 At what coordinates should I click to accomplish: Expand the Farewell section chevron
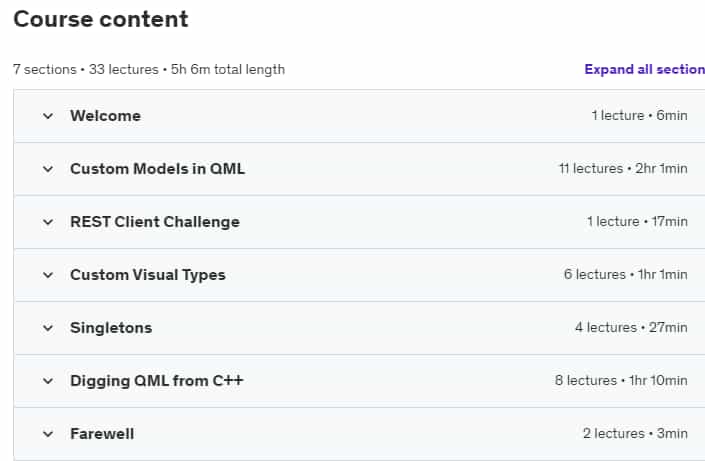click(48, 434)
